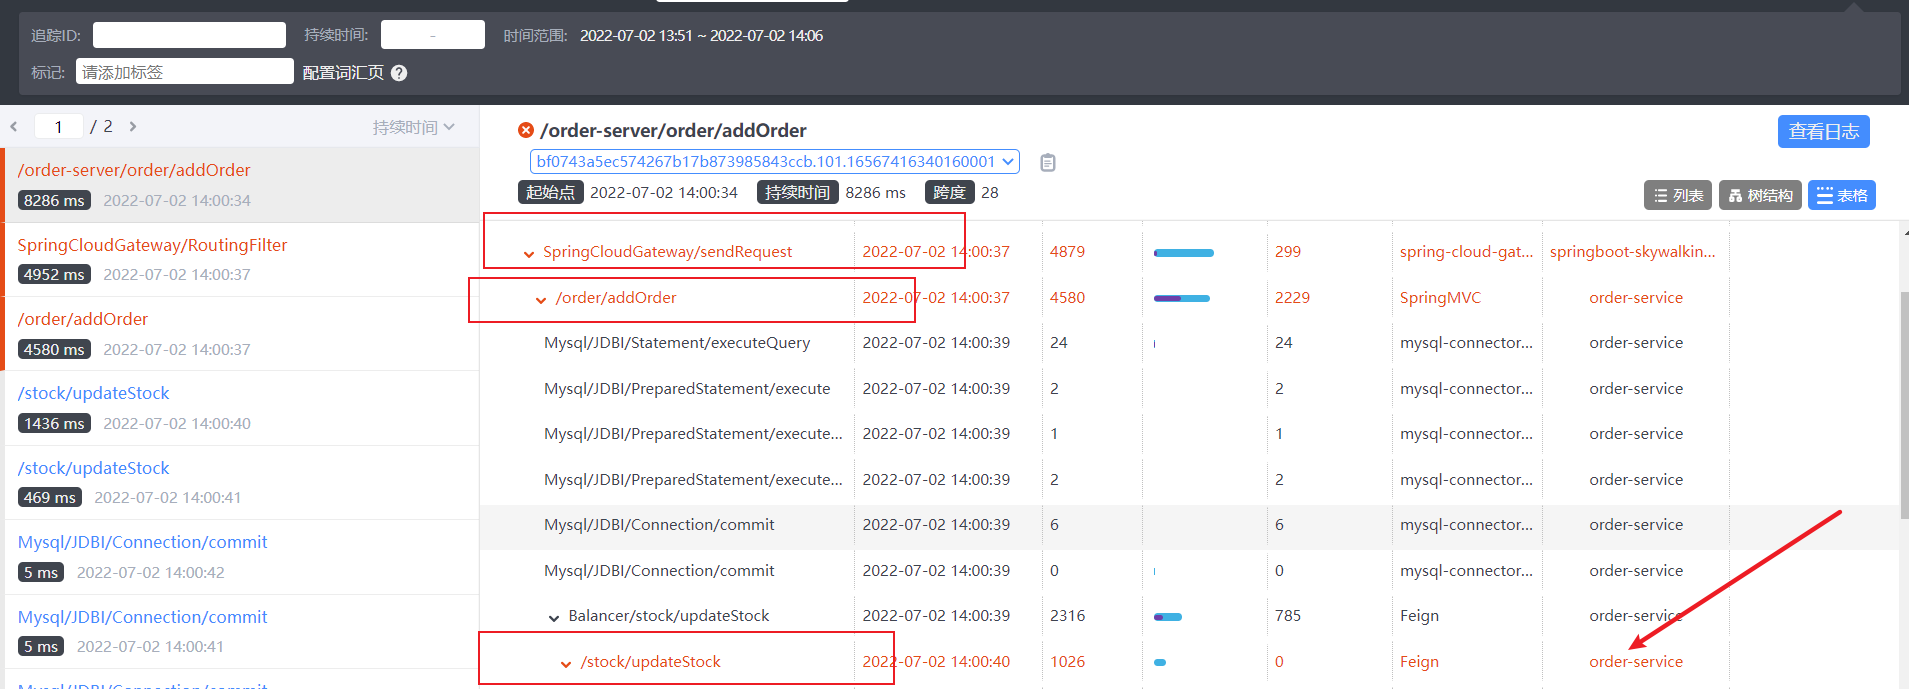
Task: Click SpringCloudGateway/sendRequest span name
Action: tap(667, 252)
